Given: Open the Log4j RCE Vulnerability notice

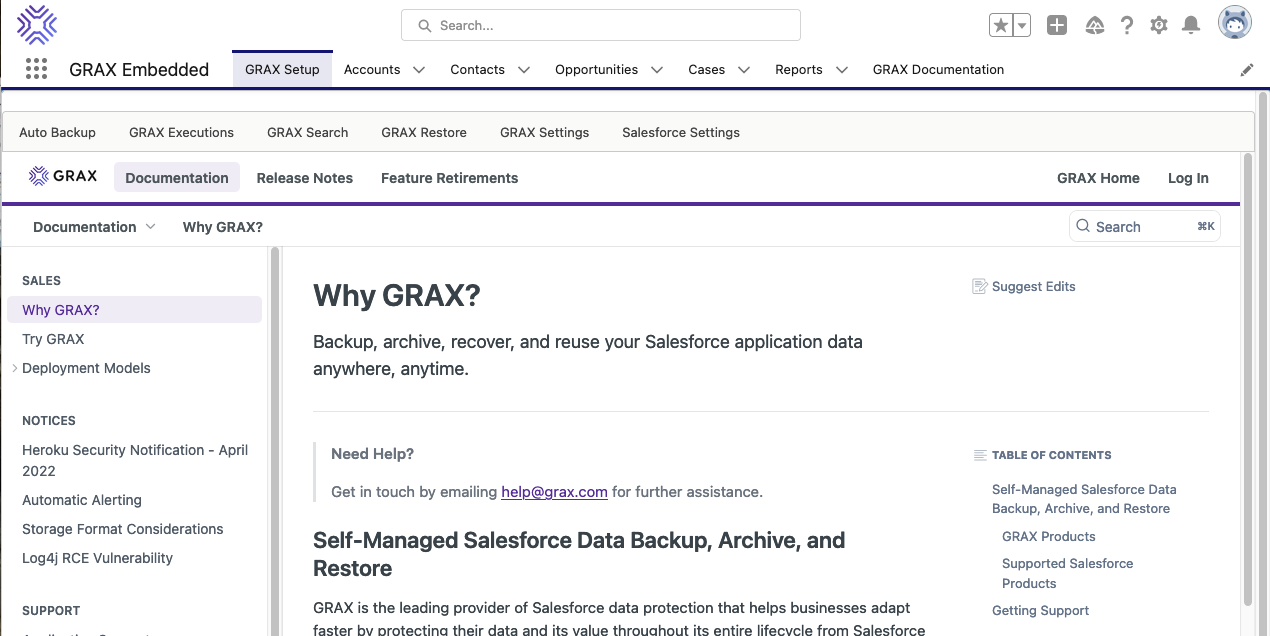Looking at the screenshot, I should pyautogui.click(x=97, y=558).
